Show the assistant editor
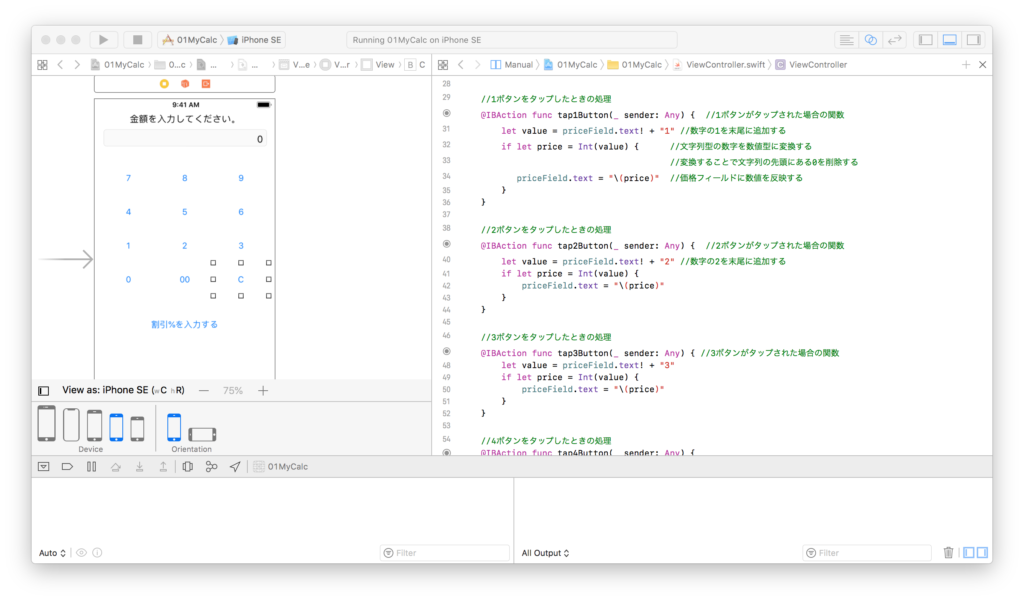 click(870, 40)
